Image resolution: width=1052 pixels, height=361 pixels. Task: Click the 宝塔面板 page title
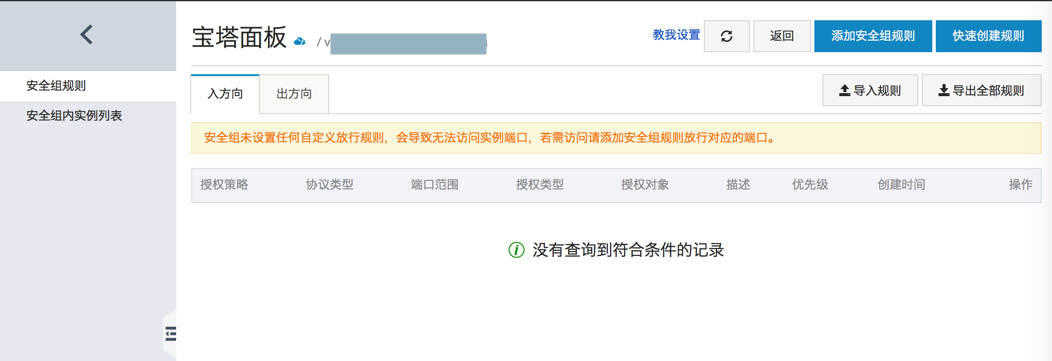(x=240, y=38)
